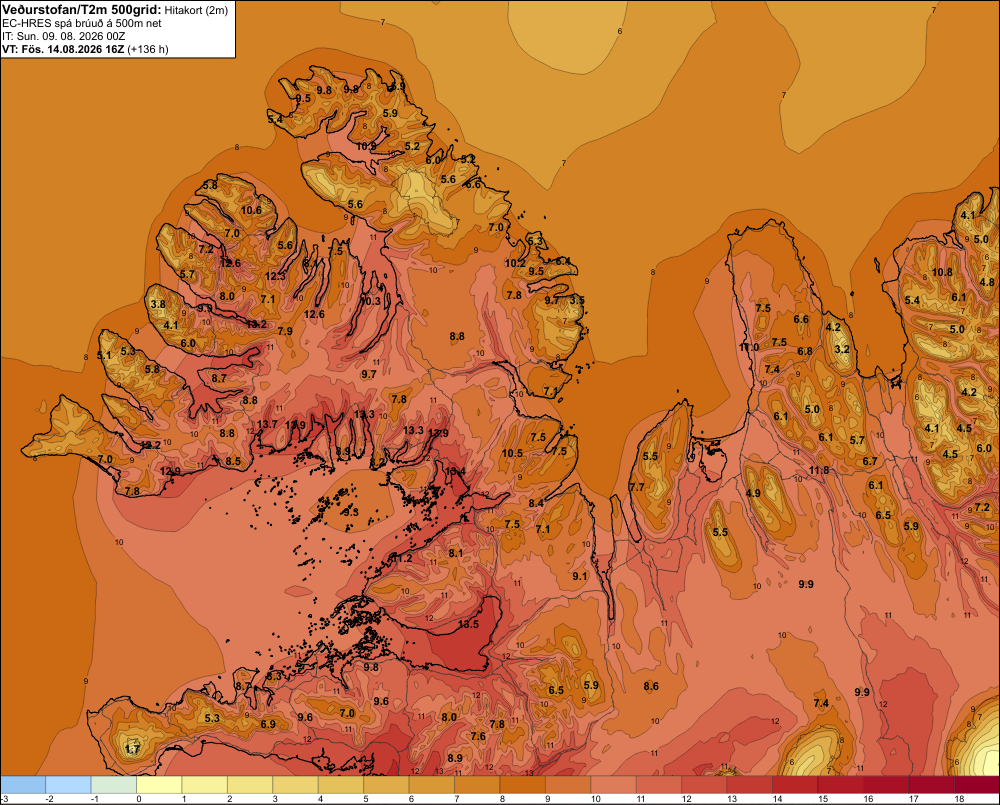Click the 10.8 temperature label
1000x805 pixels.
(x=942, y=272)
